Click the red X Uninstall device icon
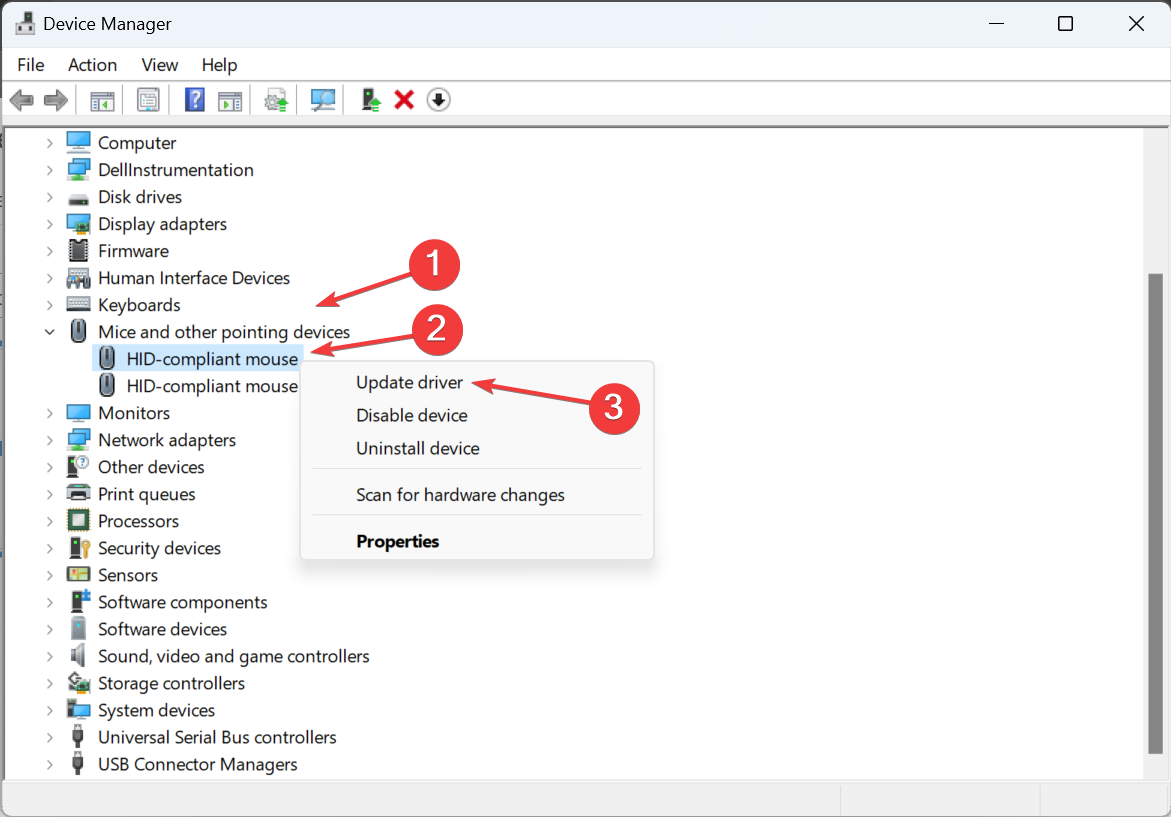Viewport: 1171px width, 817px height. pyautogui.click(x=404, y=100)
